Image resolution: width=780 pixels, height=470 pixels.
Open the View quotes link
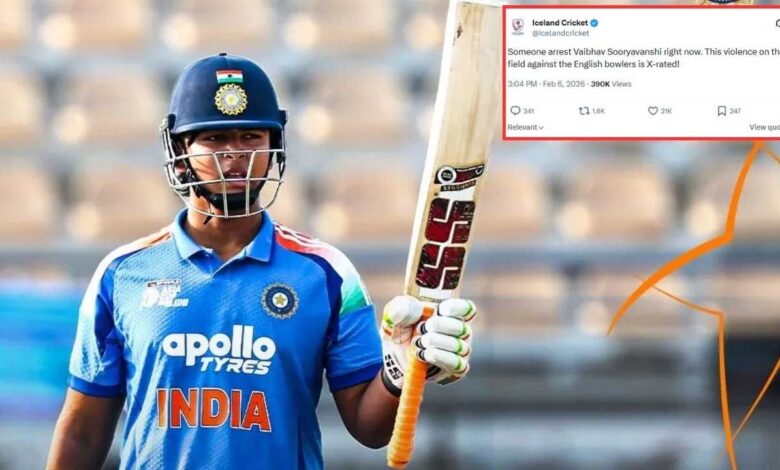tap(765, 127)
